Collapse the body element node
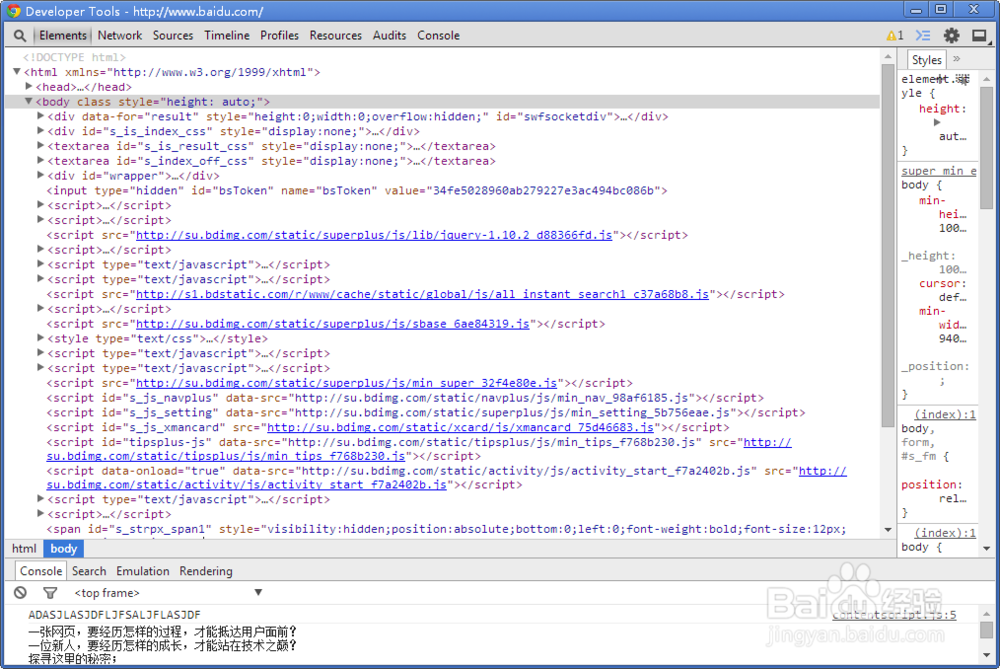Image resolution: width=1000 pixels, height=669 pixels. tap(29, 101)
